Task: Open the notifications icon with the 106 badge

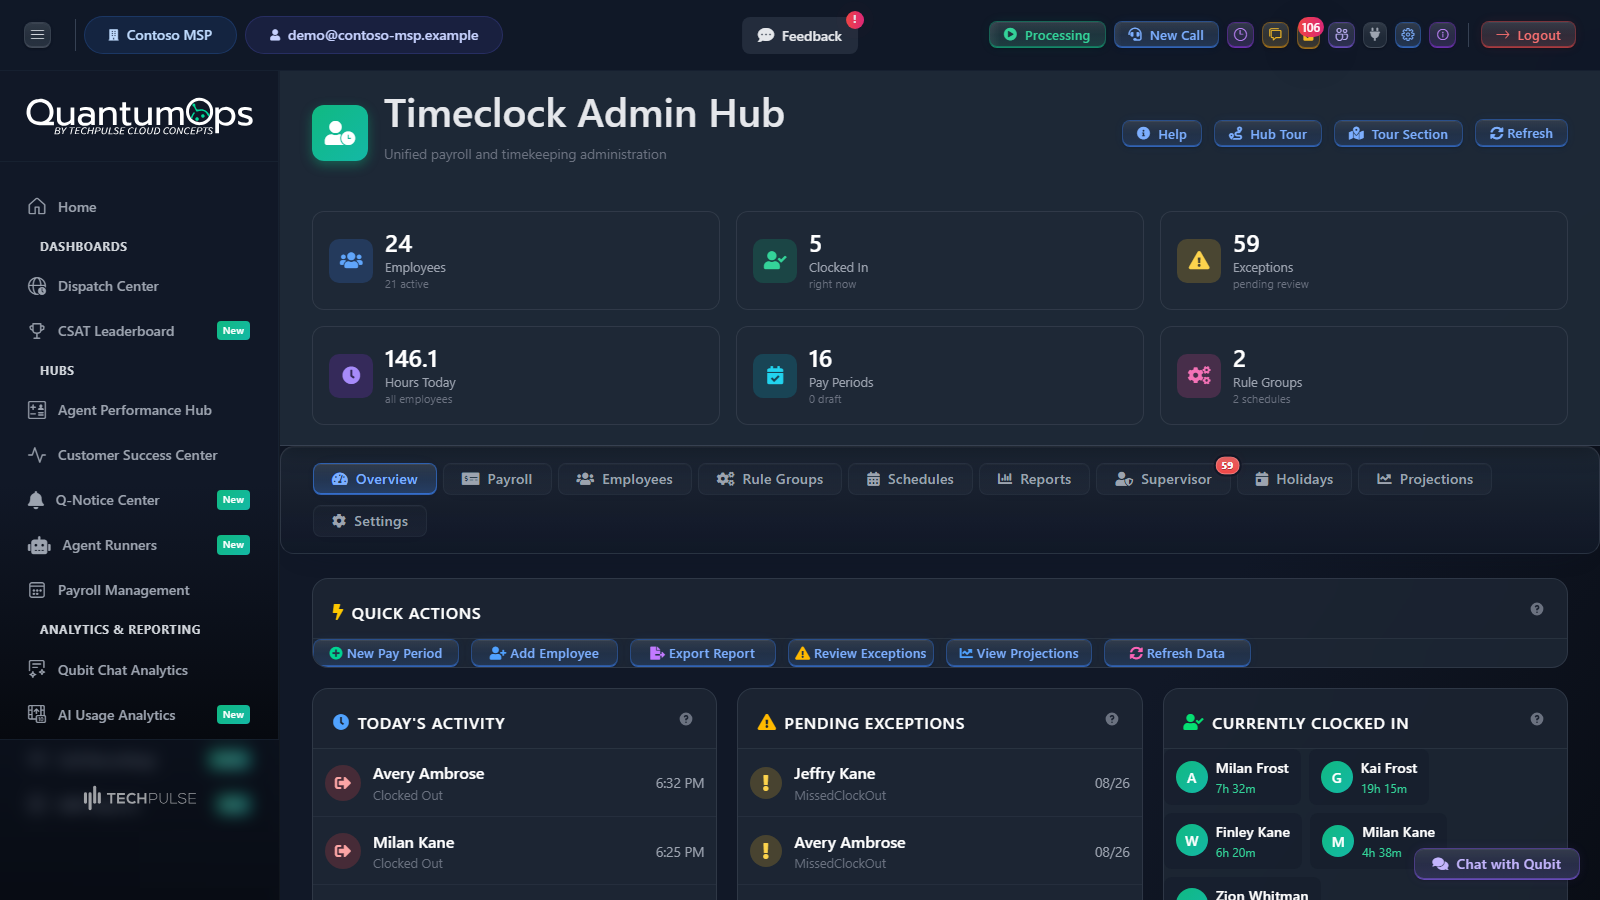Action: click(1308, 35)
